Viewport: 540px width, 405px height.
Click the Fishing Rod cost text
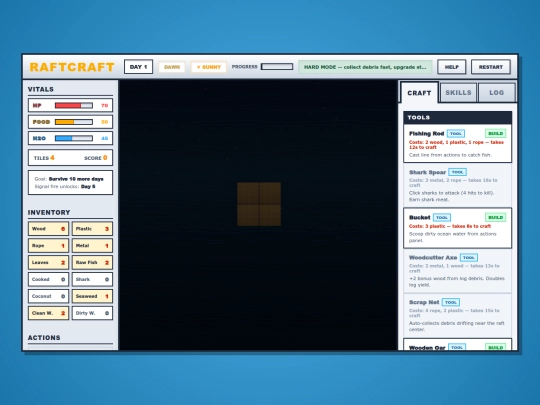click(456, 145)
